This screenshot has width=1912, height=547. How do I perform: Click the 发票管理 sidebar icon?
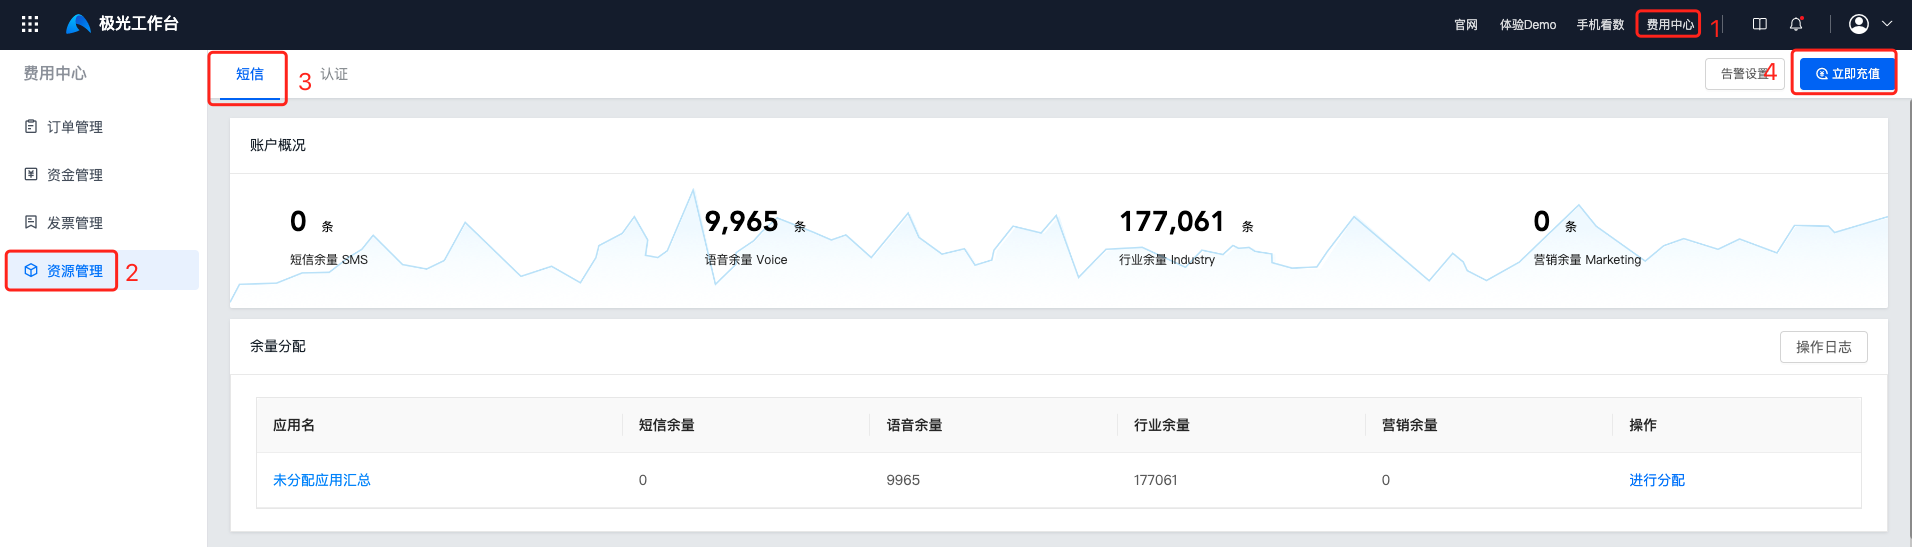click(x=31, y=222)
